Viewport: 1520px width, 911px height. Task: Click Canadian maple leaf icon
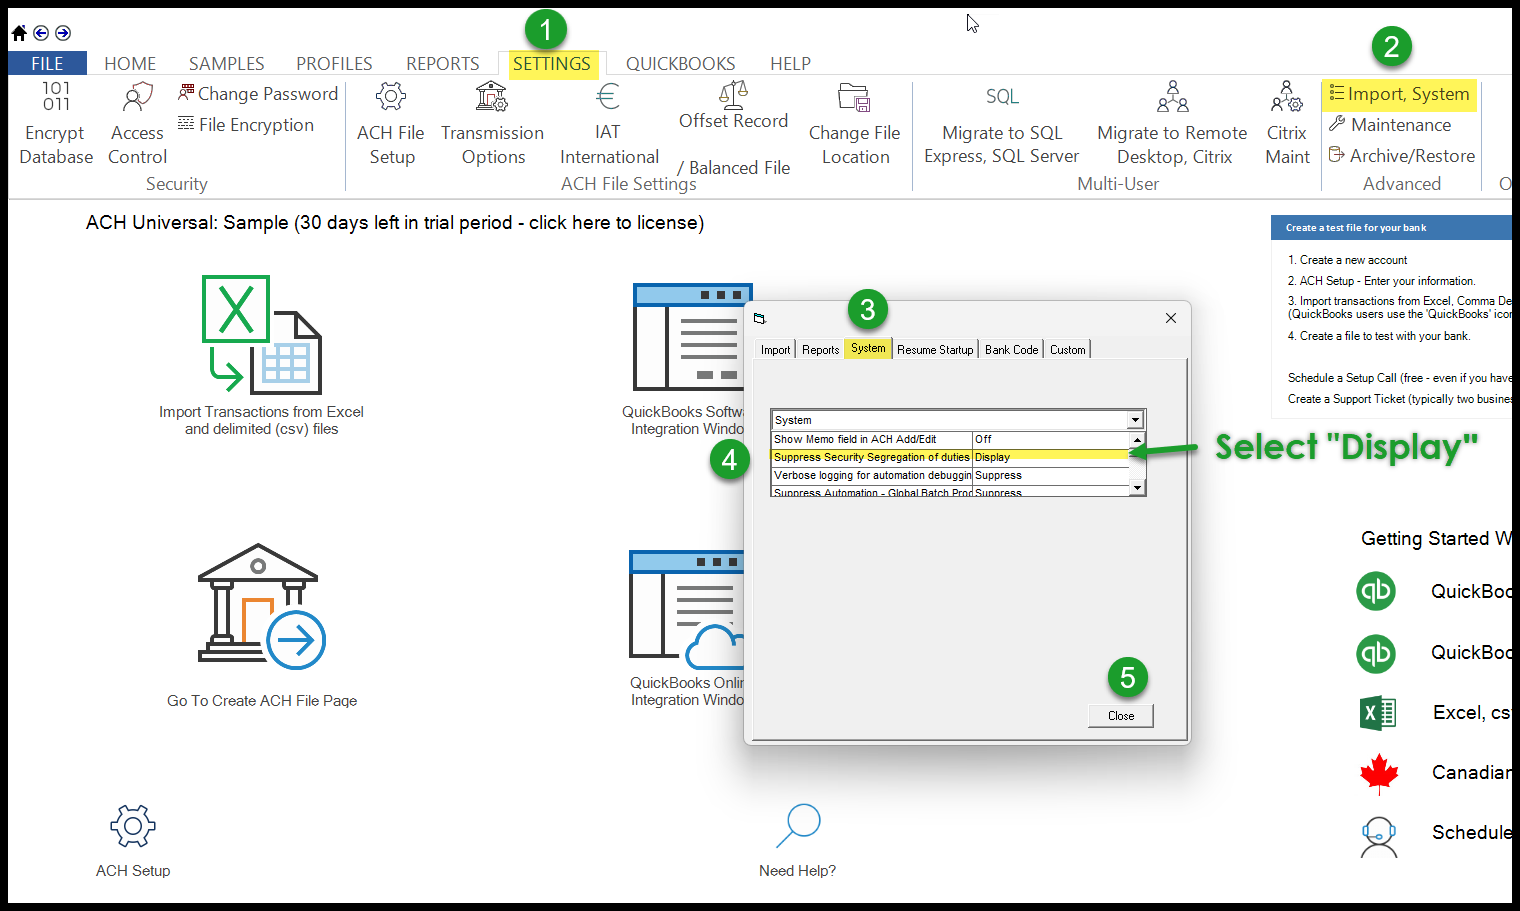tap(1379, 773)
